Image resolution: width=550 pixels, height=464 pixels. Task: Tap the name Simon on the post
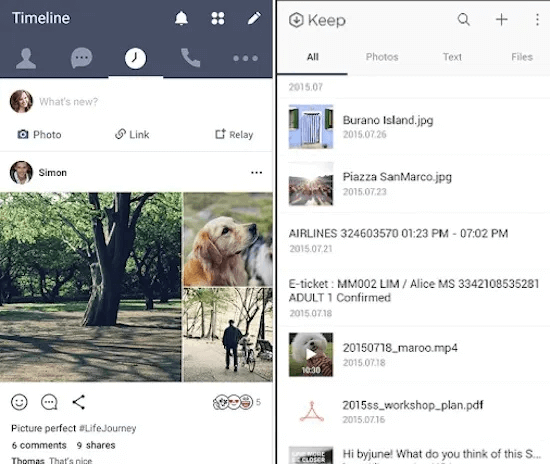coord(53,173)
